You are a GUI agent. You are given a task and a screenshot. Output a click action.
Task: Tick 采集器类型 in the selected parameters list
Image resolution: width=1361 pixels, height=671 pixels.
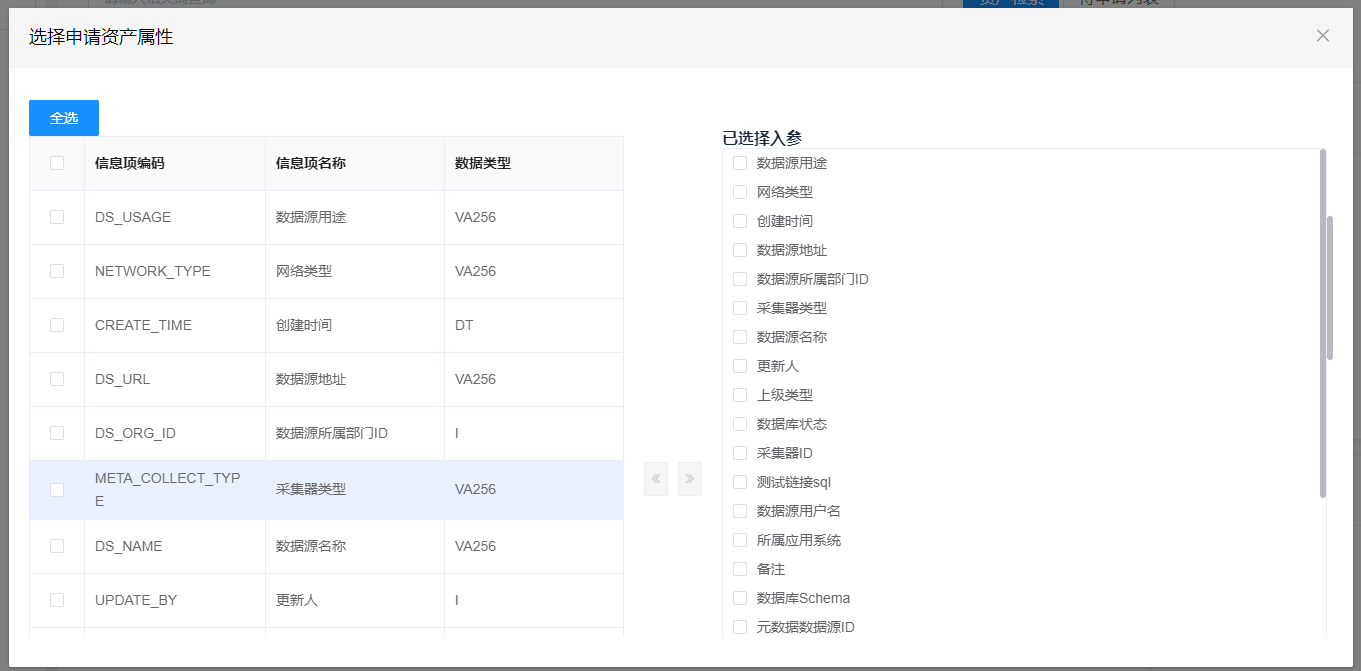(740, 308)
